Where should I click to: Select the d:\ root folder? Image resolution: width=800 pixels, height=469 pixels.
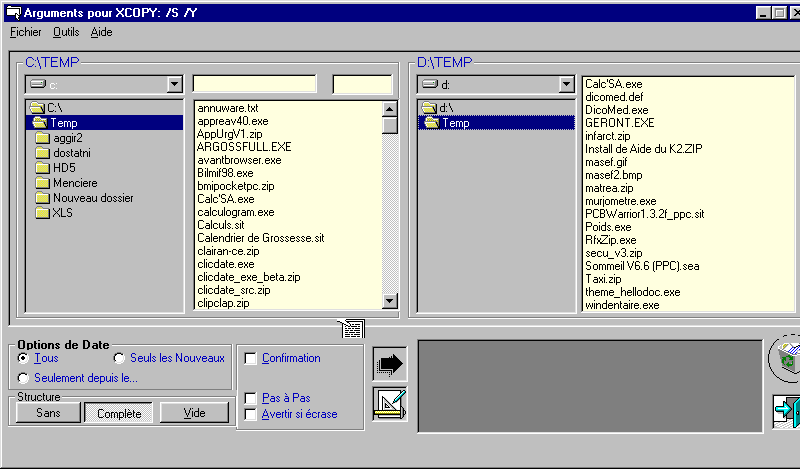coord(438,108)
